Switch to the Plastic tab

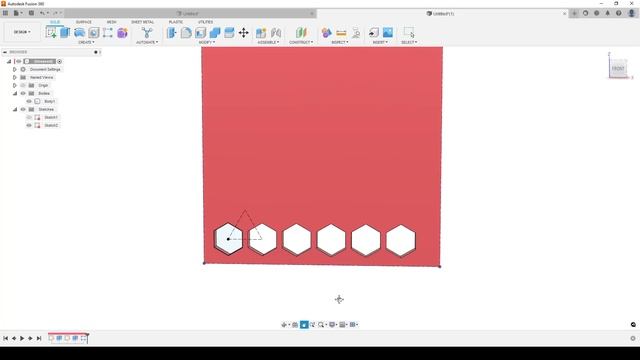pyautogui.click(x=176, y=22)
